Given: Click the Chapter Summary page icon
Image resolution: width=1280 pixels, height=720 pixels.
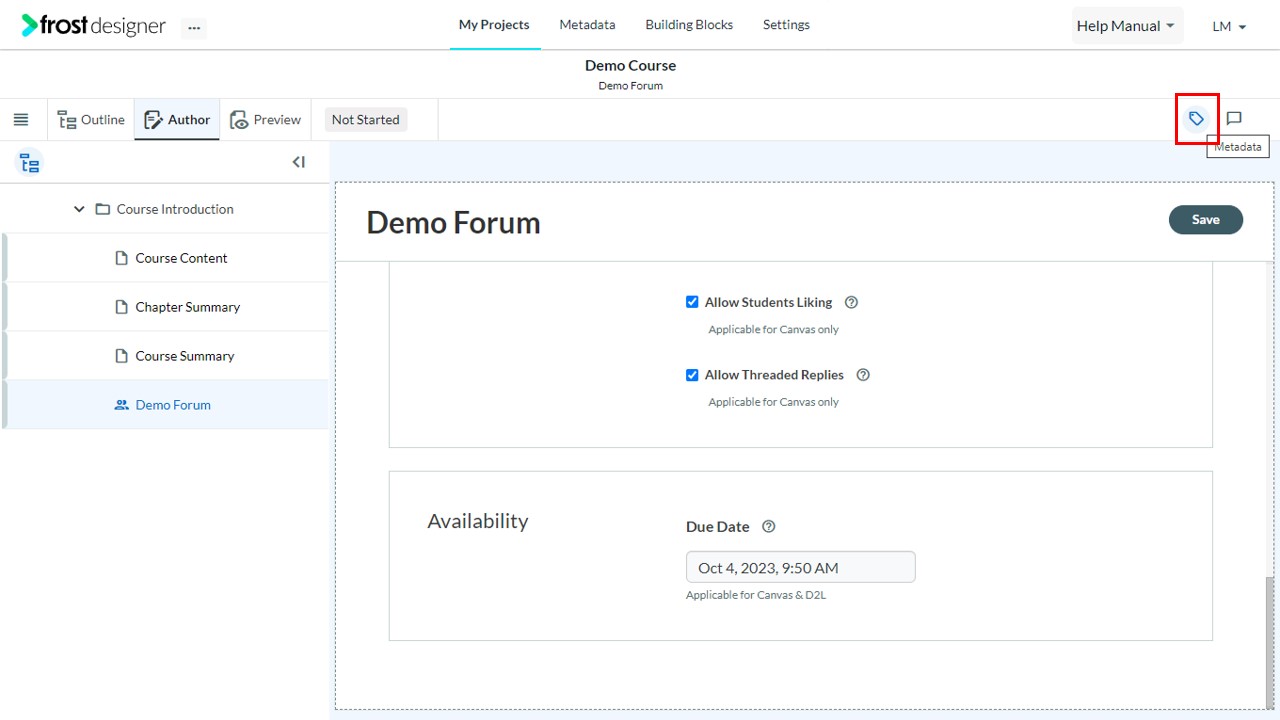Looking at the screenshot, I should pos(122,307).
